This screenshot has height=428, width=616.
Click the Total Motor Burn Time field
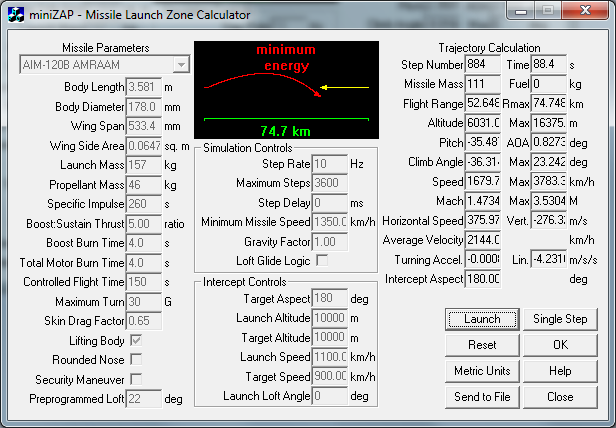tap(144, 263)
